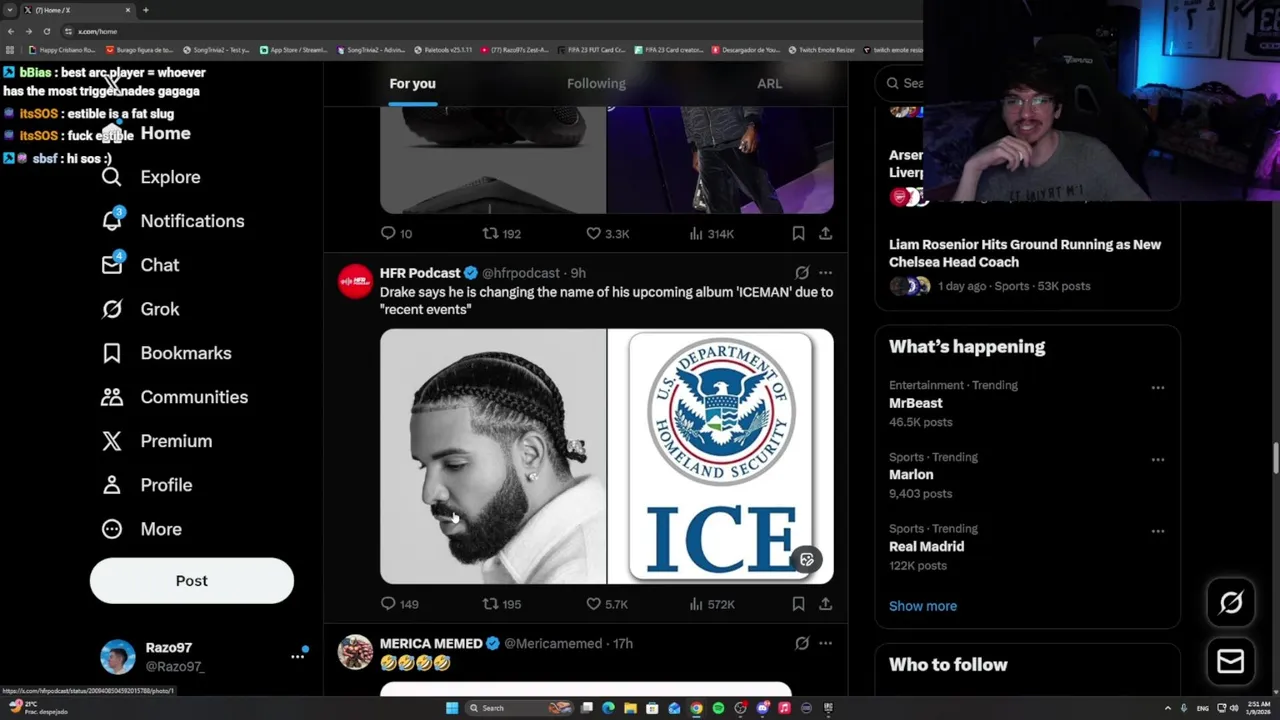Image resolution: width=1280 pixels, height=720 pixels.
Task: Open the @hfrpodcast handle link
Action: tap(520, 273)
